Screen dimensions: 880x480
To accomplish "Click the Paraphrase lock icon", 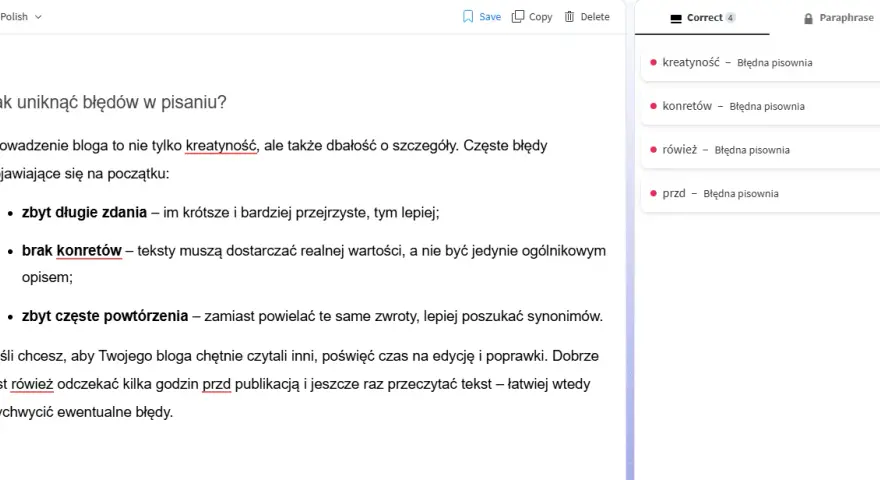I will pyautogui.click(x=808, y=19).
